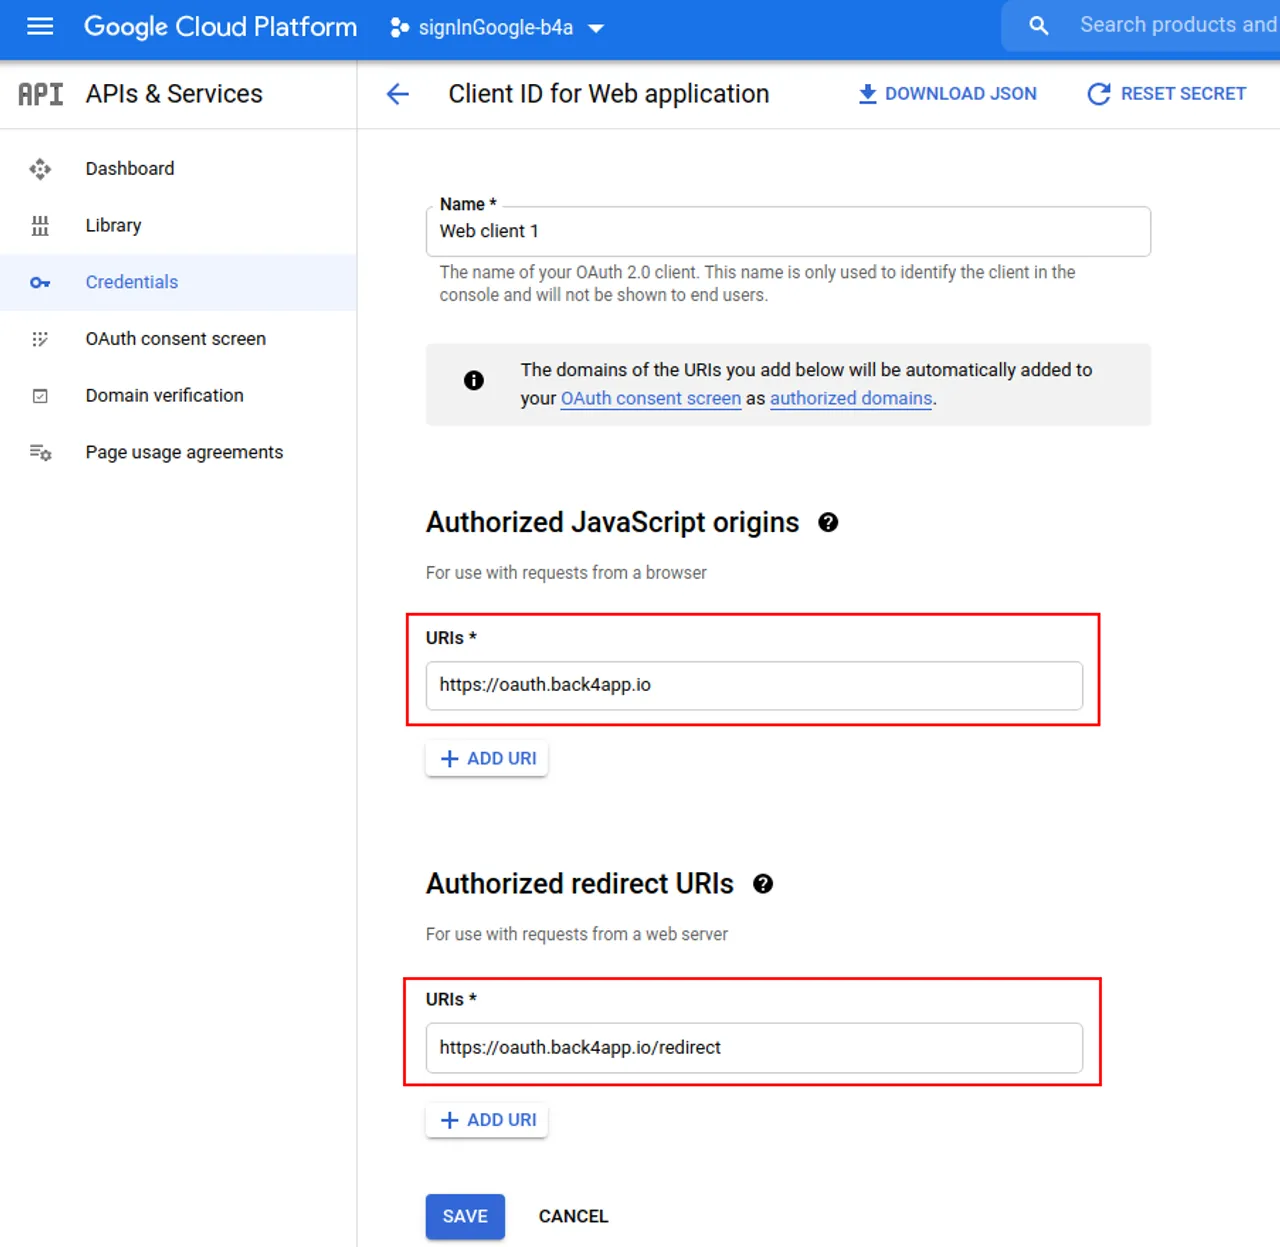Click the help icon next to Authorized JavaScript origins
The width and height of the screenshot is (1280, 1247).
pyautogui.click(x=828, y=522)
